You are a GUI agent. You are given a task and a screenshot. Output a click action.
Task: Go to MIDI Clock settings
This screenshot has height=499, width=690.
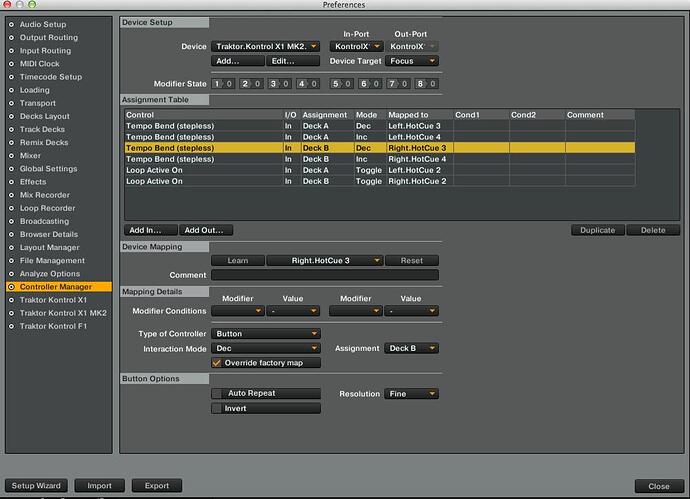click(39, 64)
